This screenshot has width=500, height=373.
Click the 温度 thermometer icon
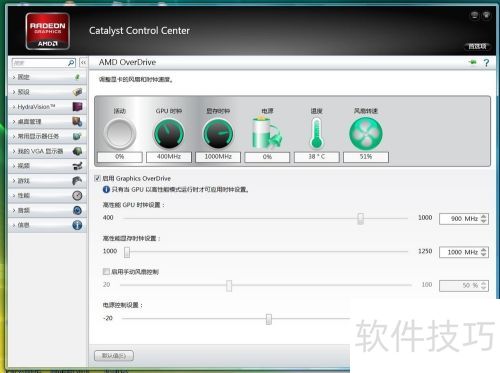[x=316, y=133]
